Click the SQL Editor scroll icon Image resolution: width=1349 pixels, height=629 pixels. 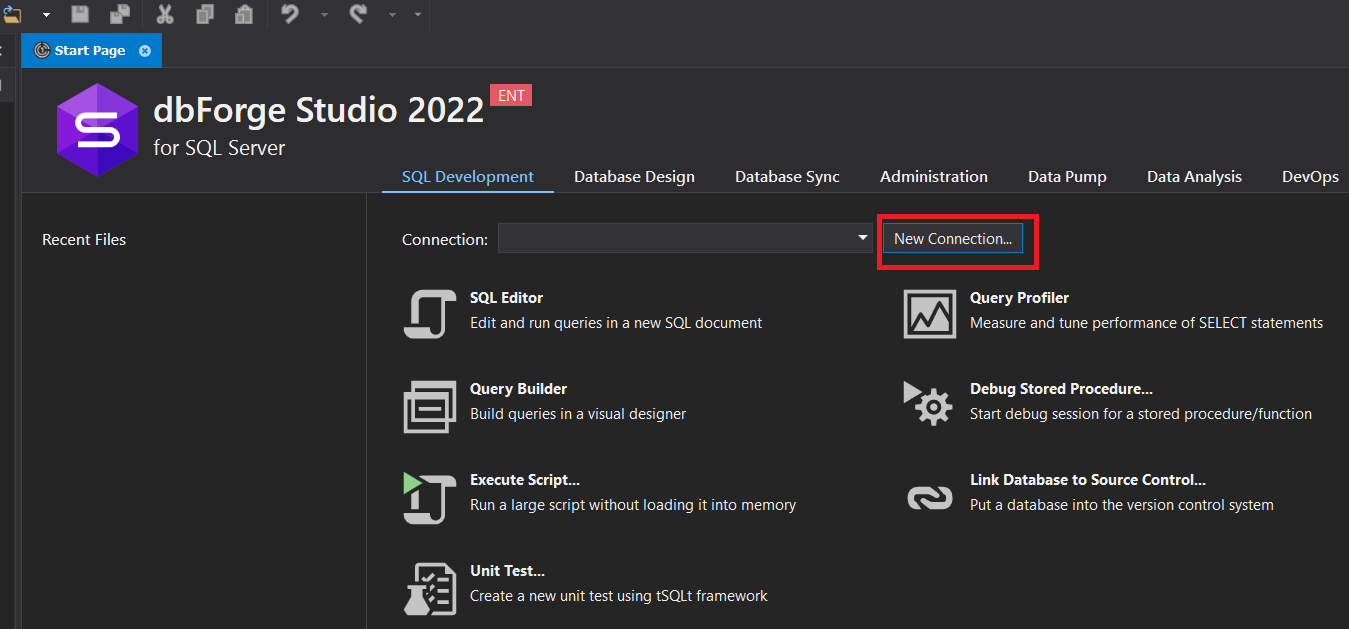[x=430, y=314]
